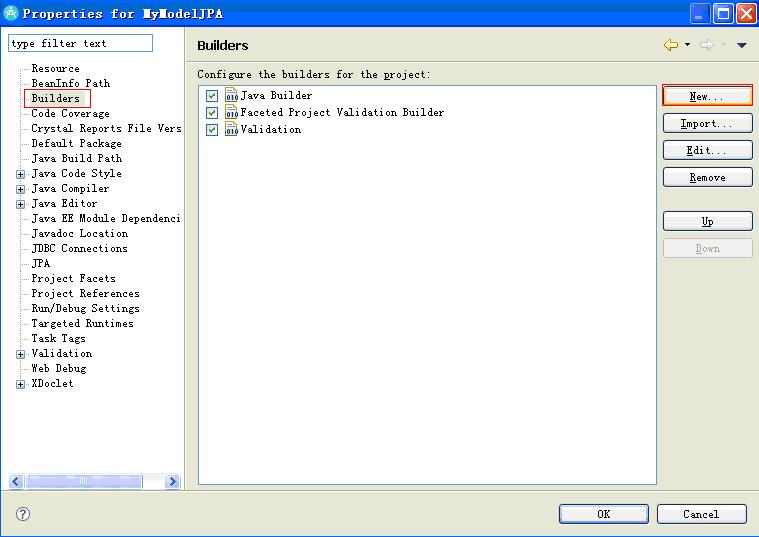Focus the type filter text field
Viewport: 759px width, 537px height.
80,43
